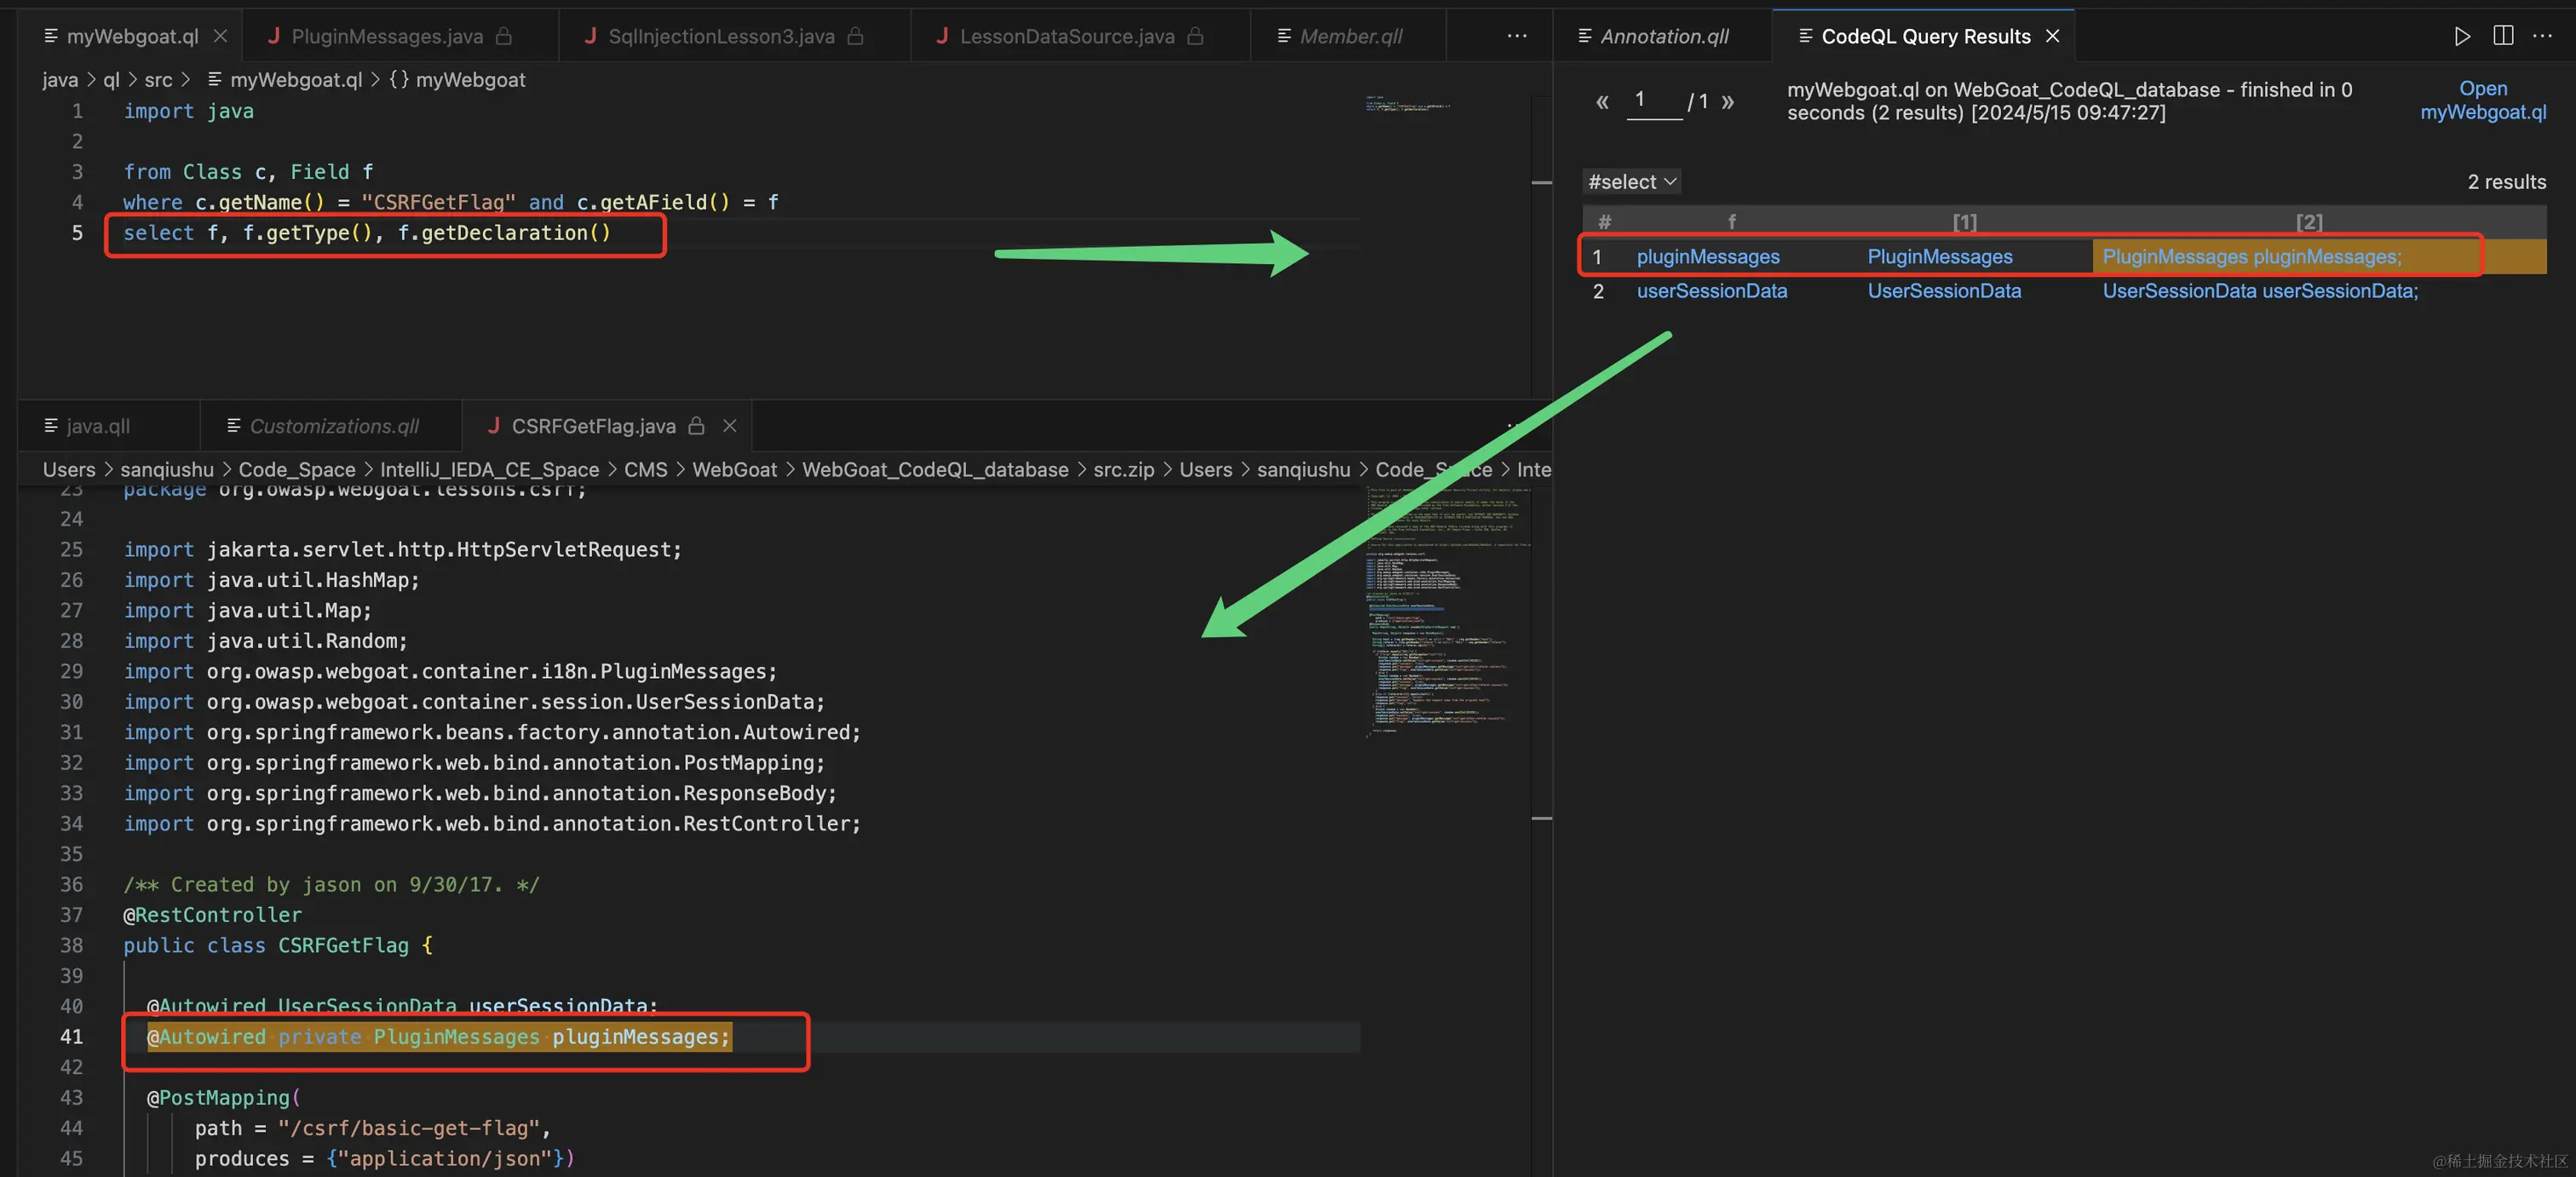Click the read-only lock icon on CSRFGetFlag.java tab

pyautogui.click(x=697, y=426)
